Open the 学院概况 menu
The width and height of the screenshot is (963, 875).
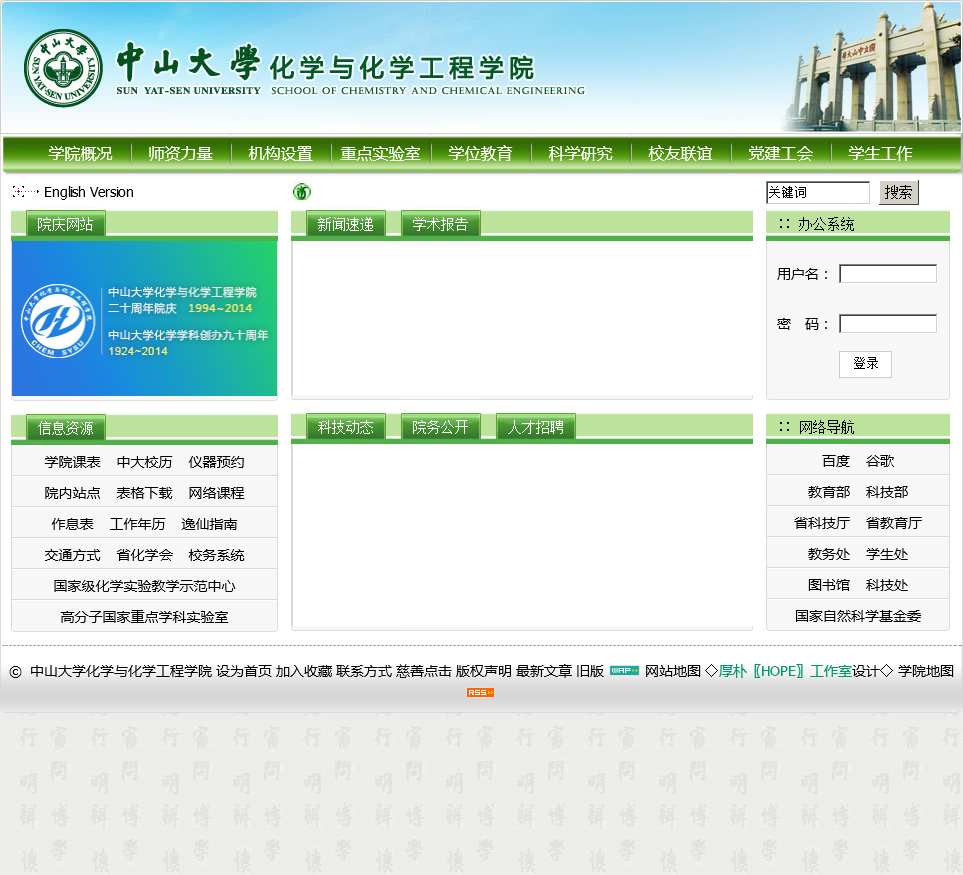pos(80,154)
